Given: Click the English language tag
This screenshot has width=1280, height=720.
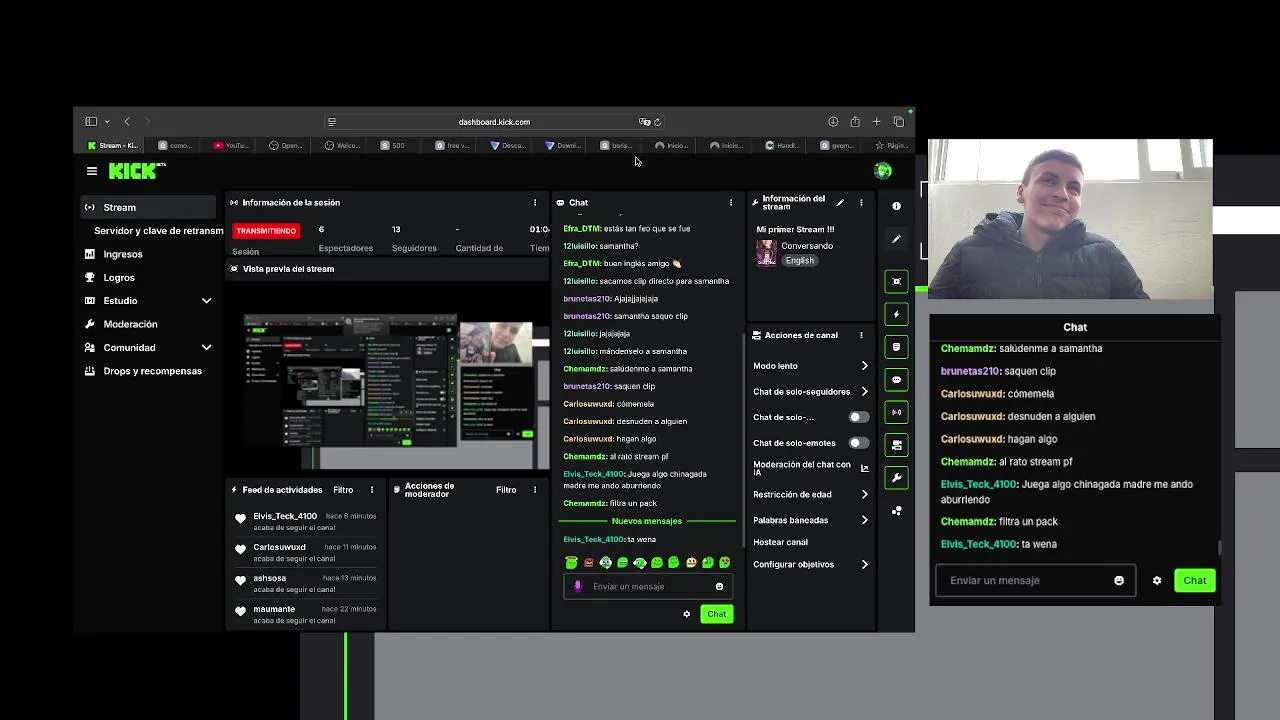Looking at the screenshot, I should coord(799,260).
